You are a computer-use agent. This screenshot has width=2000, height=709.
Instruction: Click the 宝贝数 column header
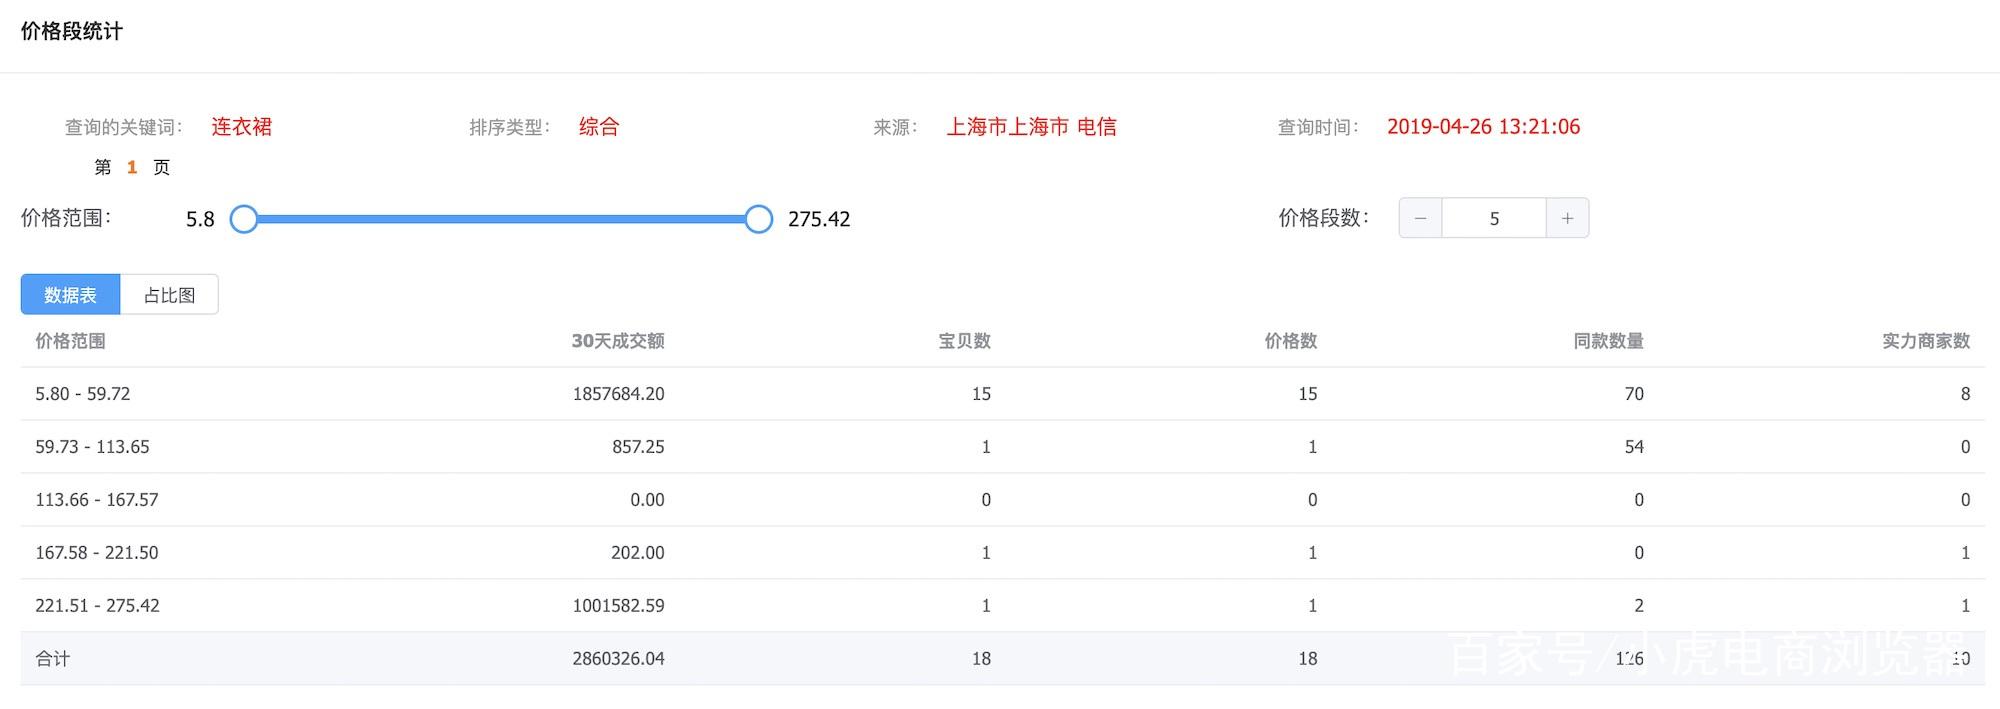tap(964, 341)
